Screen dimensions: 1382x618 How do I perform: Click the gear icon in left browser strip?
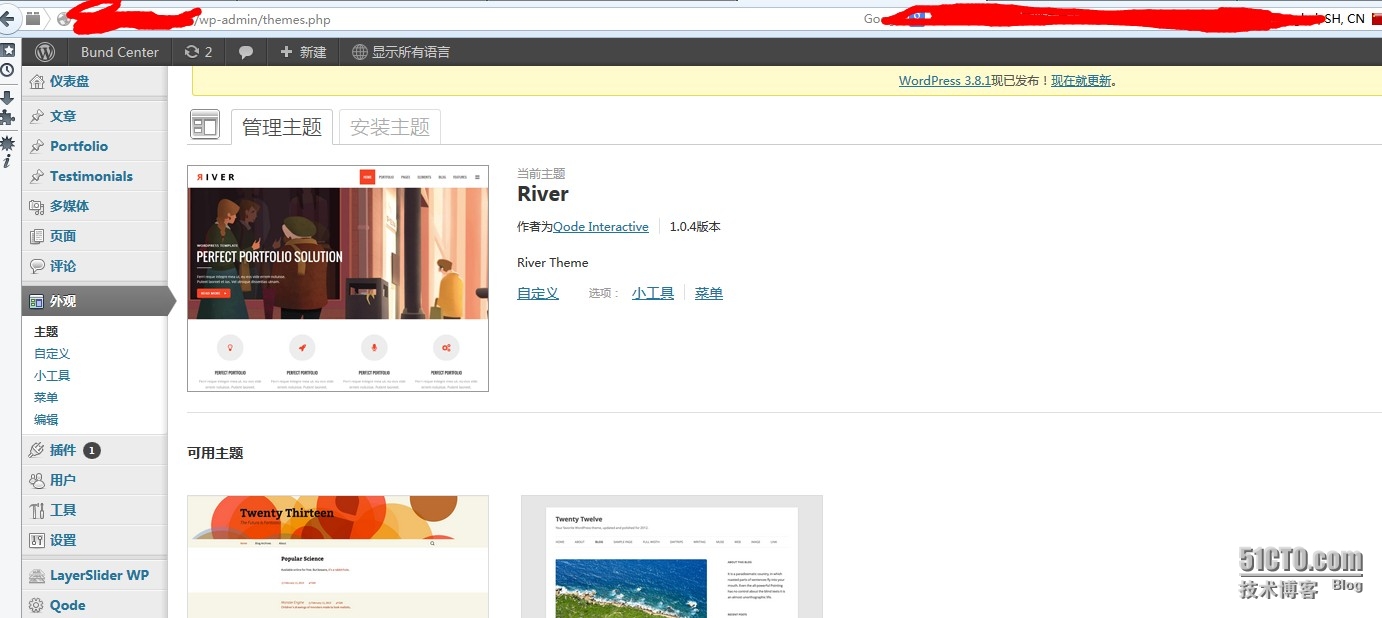[x=8, y=142]
